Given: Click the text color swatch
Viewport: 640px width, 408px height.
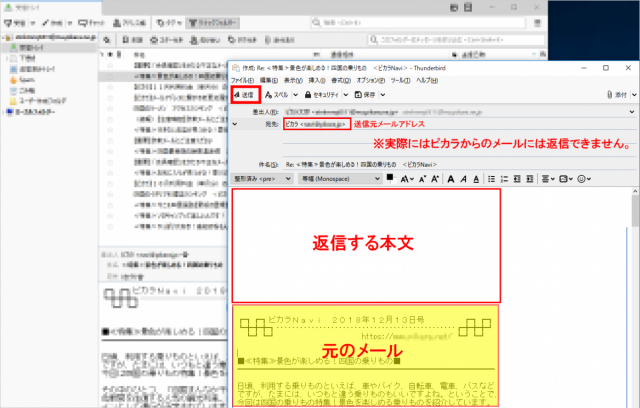Looking at the screenshot, I should 390,178.
